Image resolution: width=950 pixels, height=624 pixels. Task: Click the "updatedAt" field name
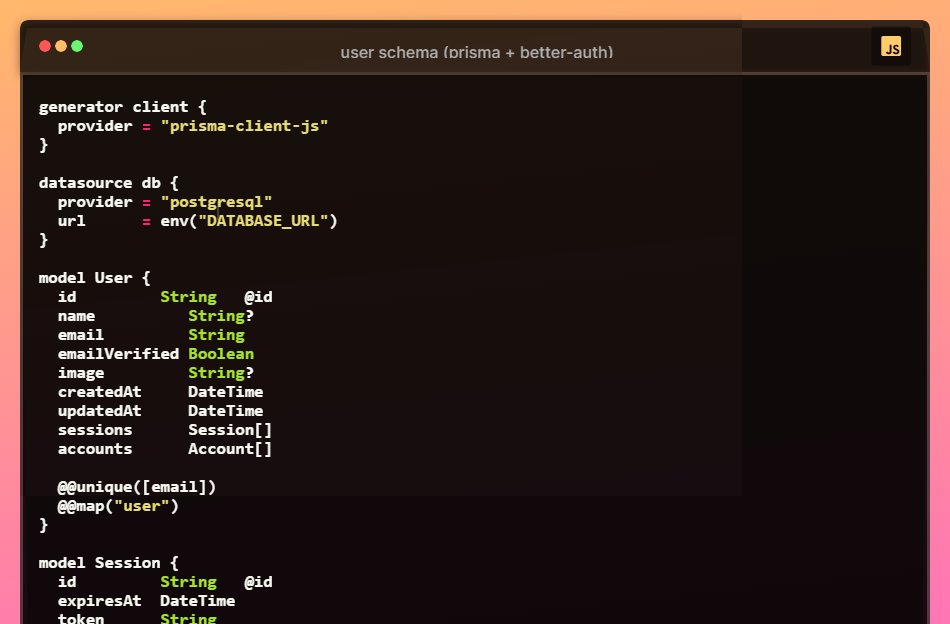(99, 411)
